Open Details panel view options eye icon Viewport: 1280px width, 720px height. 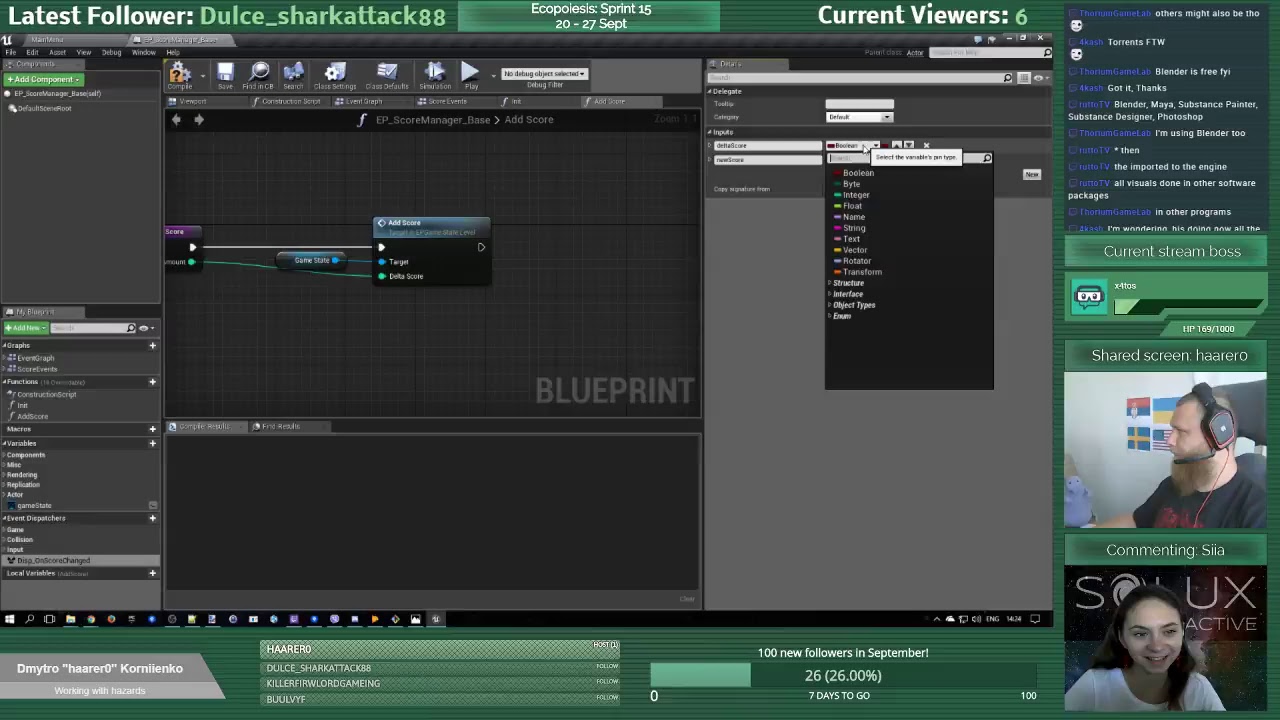(x=1039, y=78)
